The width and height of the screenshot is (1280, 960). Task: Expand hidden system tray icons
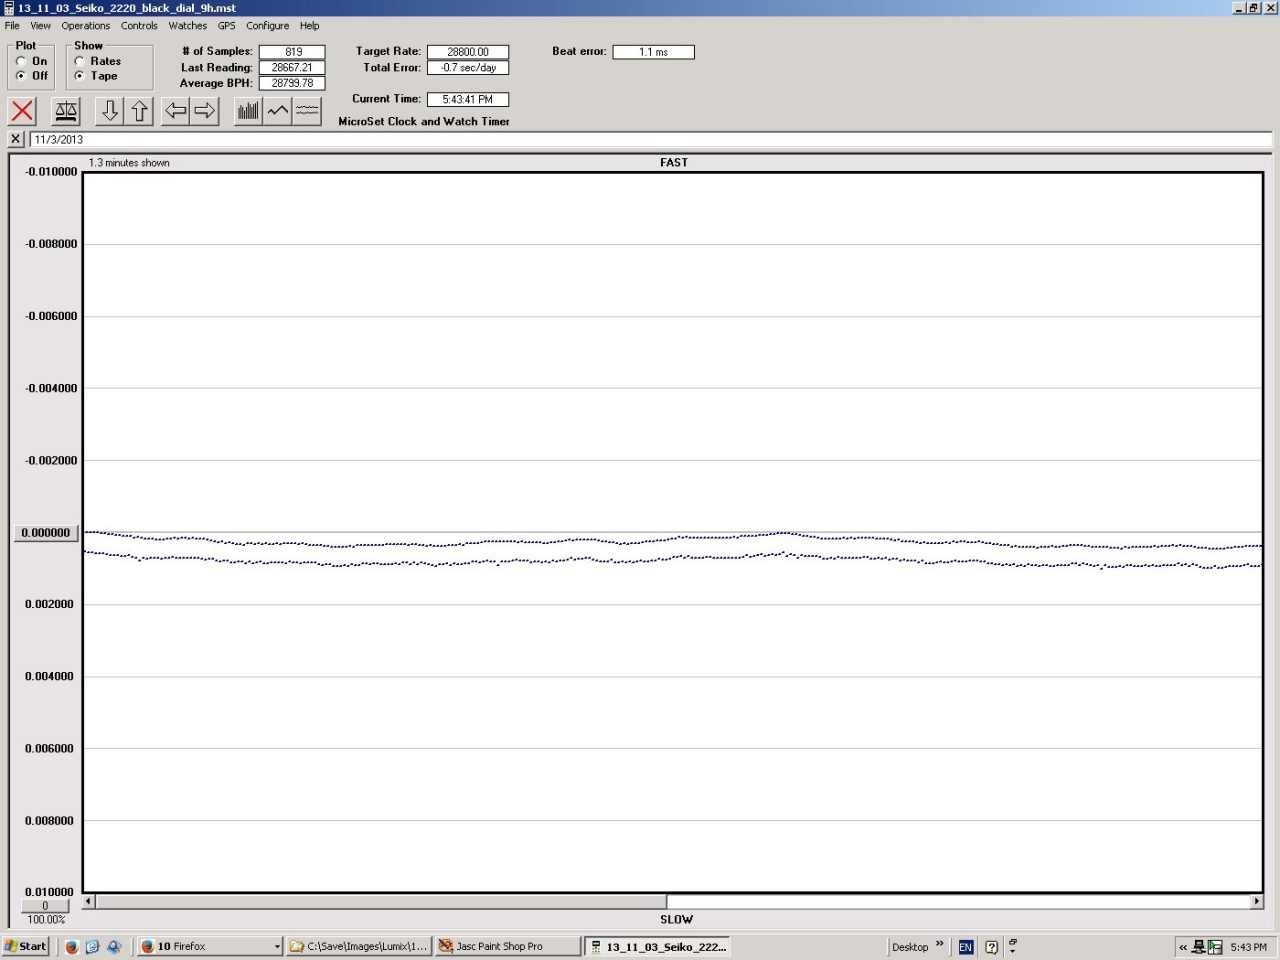pyautogui.click(x=1183, y=947)
